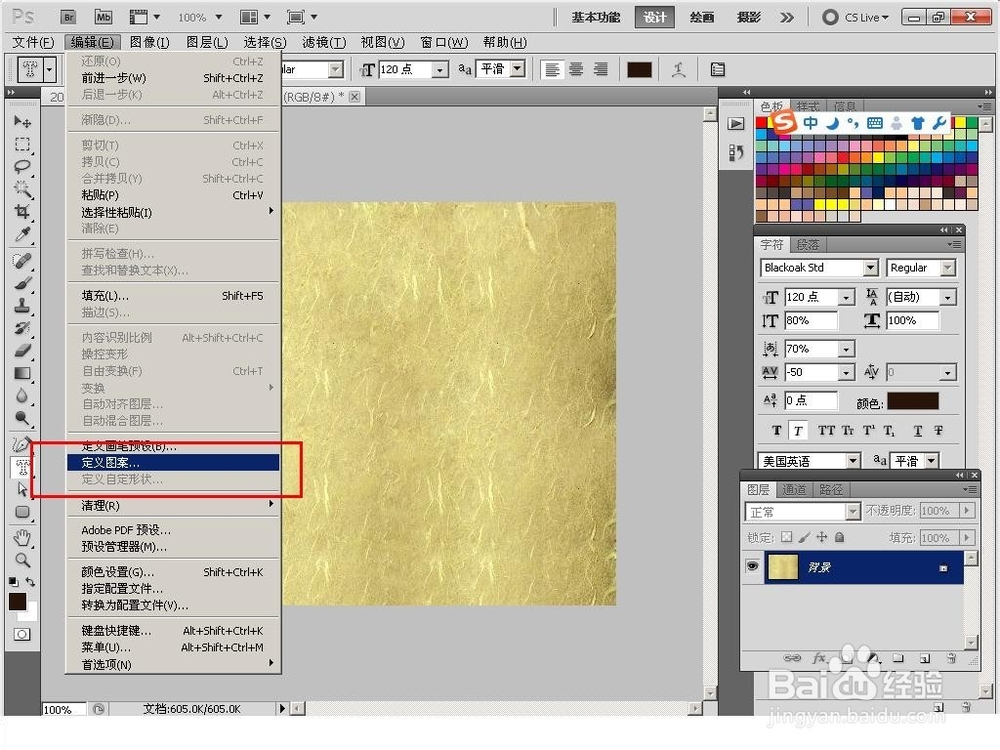Hide the 背景 layer
The height and width of the screenshot is (750, 1000).
(x=752, y=566)
